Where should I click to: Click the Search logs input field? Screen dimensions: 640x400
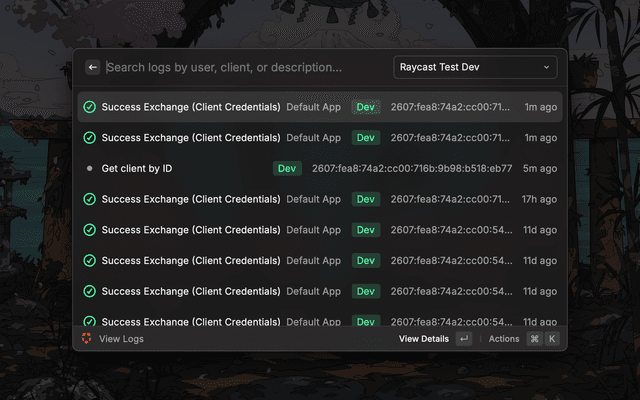click(x=240, y=68)
